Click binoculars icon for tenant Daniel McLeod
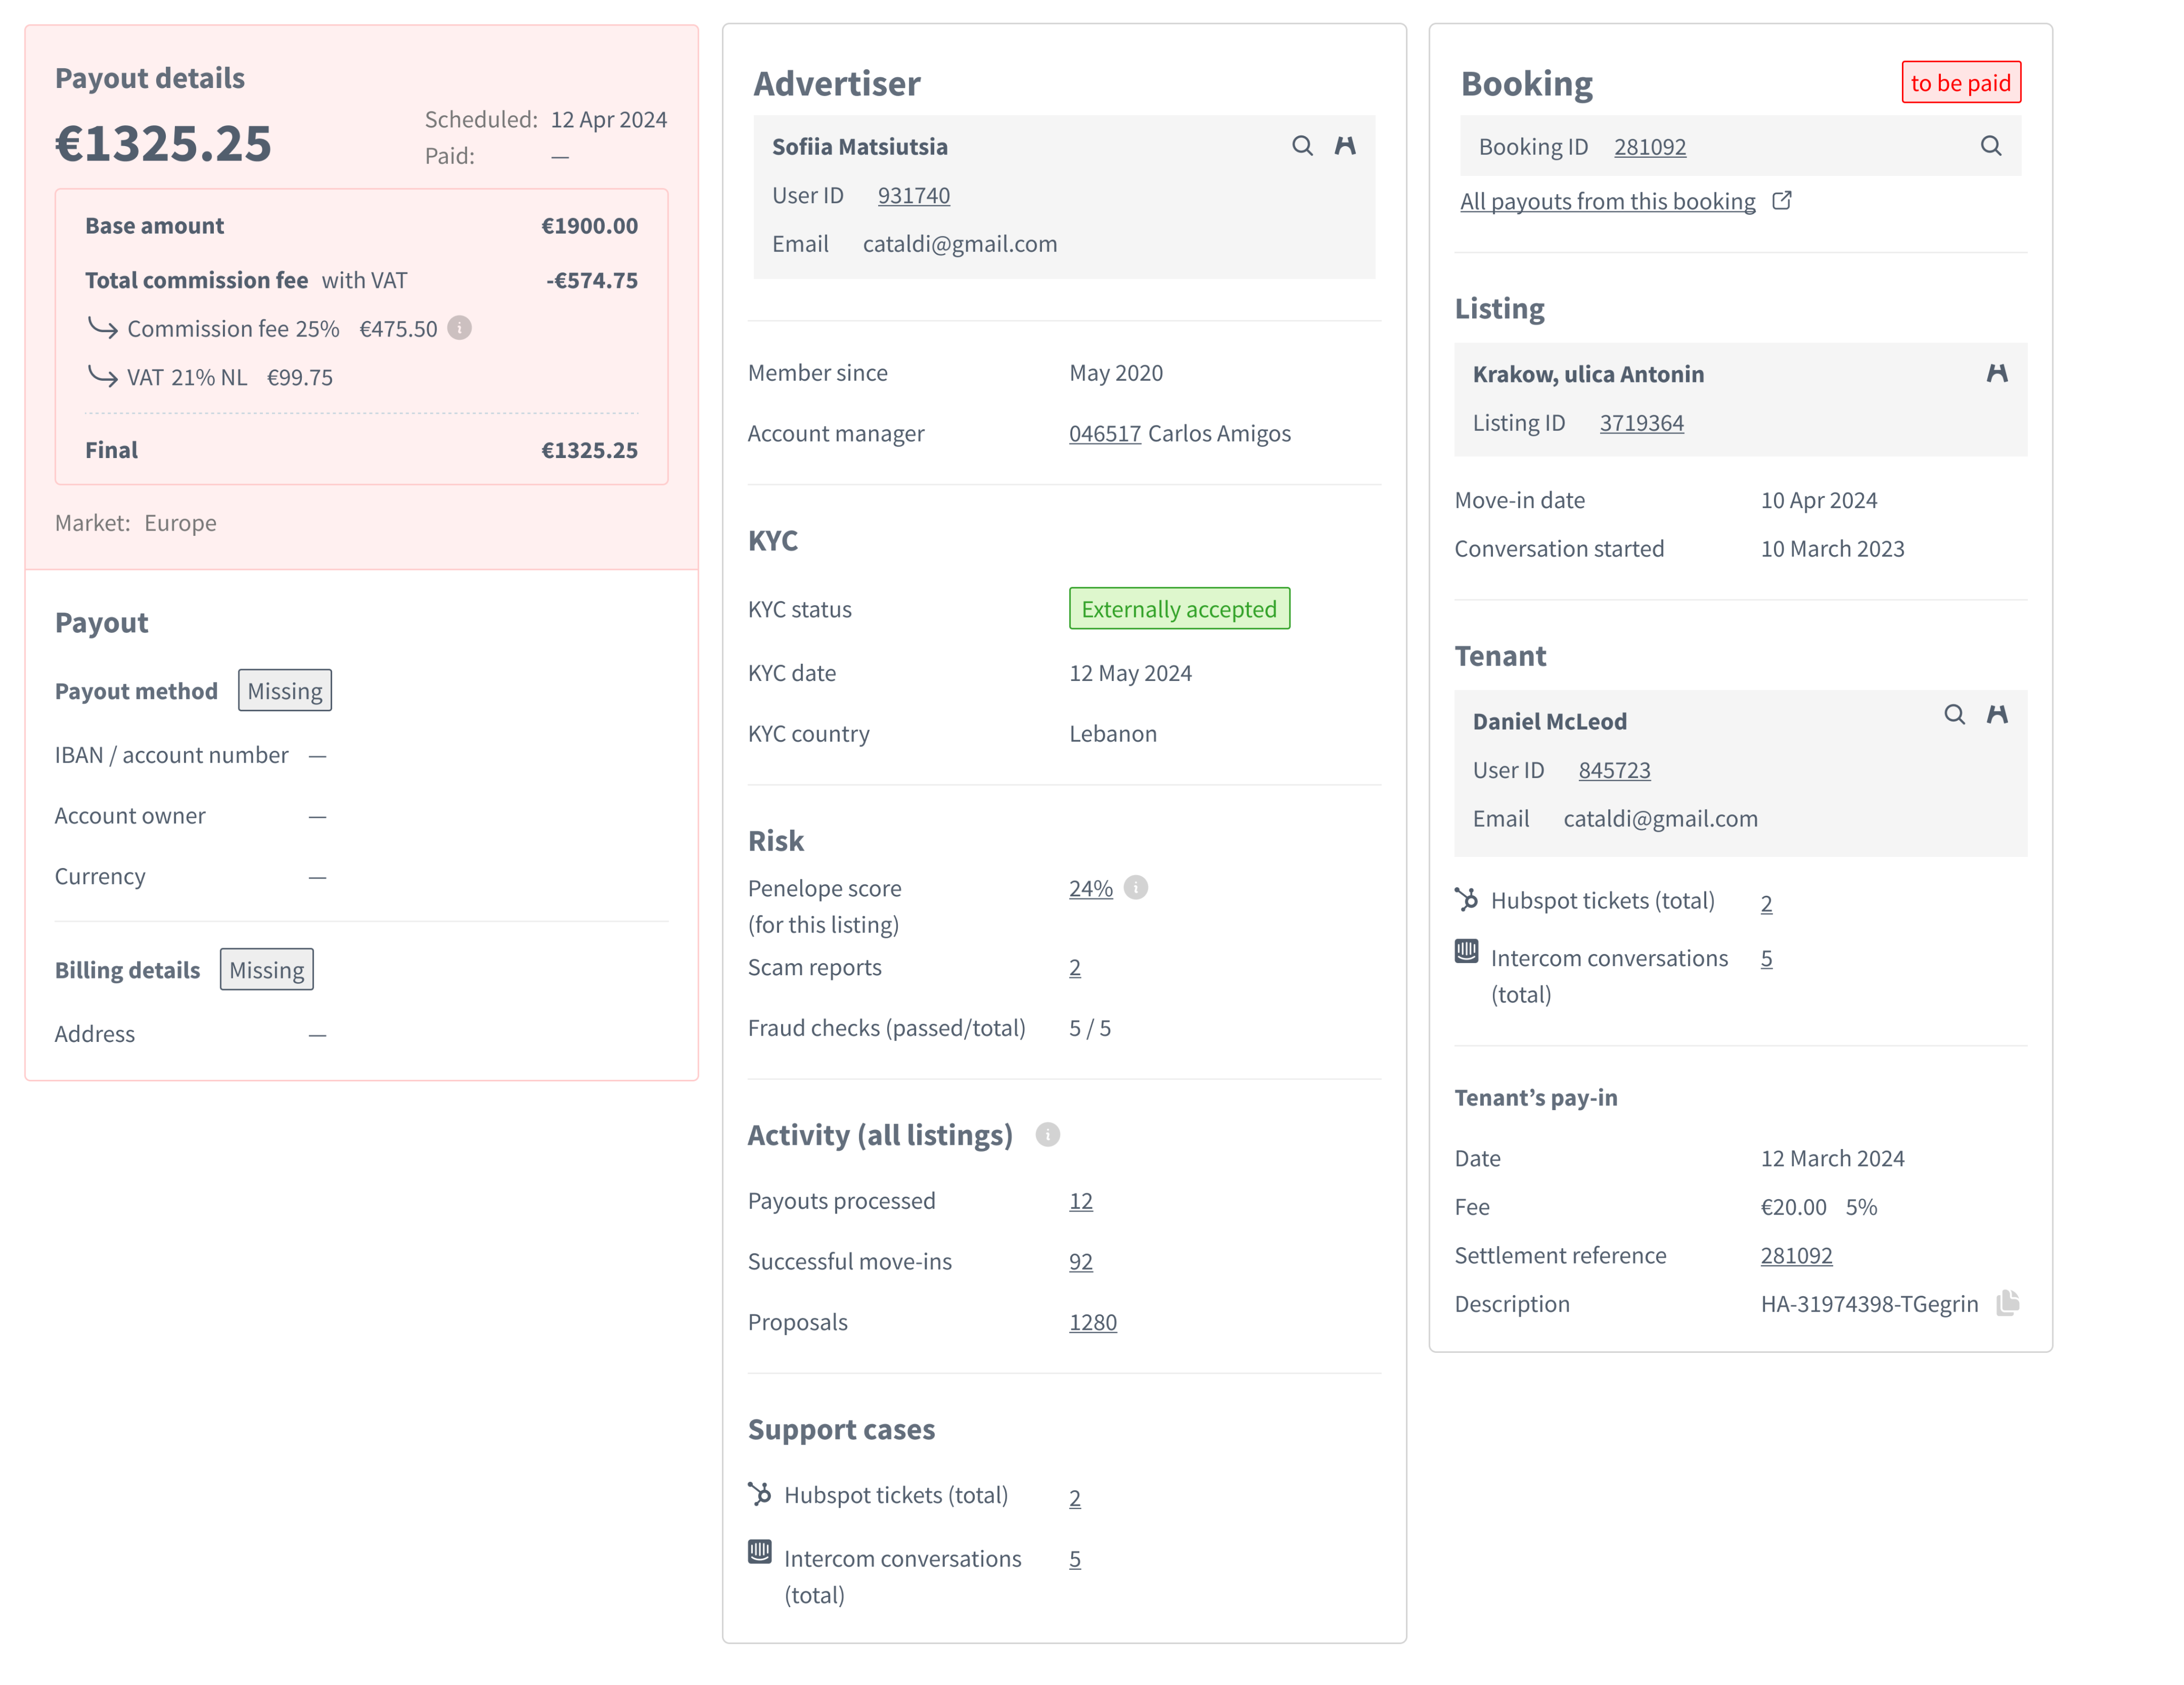2184x1685 pixels. click(x=1996, y=714)
